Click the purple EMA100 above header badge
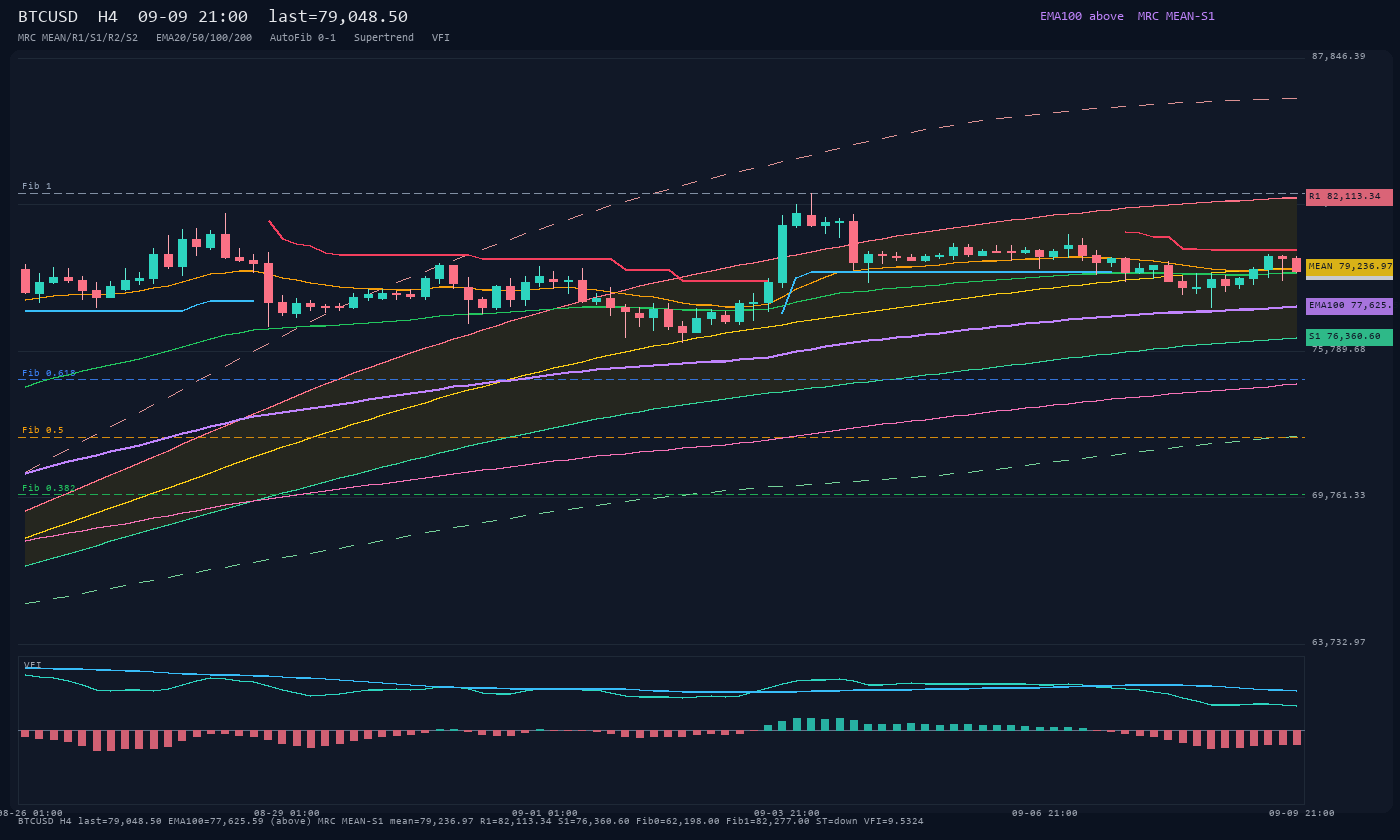The height and width of the screenshot is (840, 1400). coord(1082,16)
